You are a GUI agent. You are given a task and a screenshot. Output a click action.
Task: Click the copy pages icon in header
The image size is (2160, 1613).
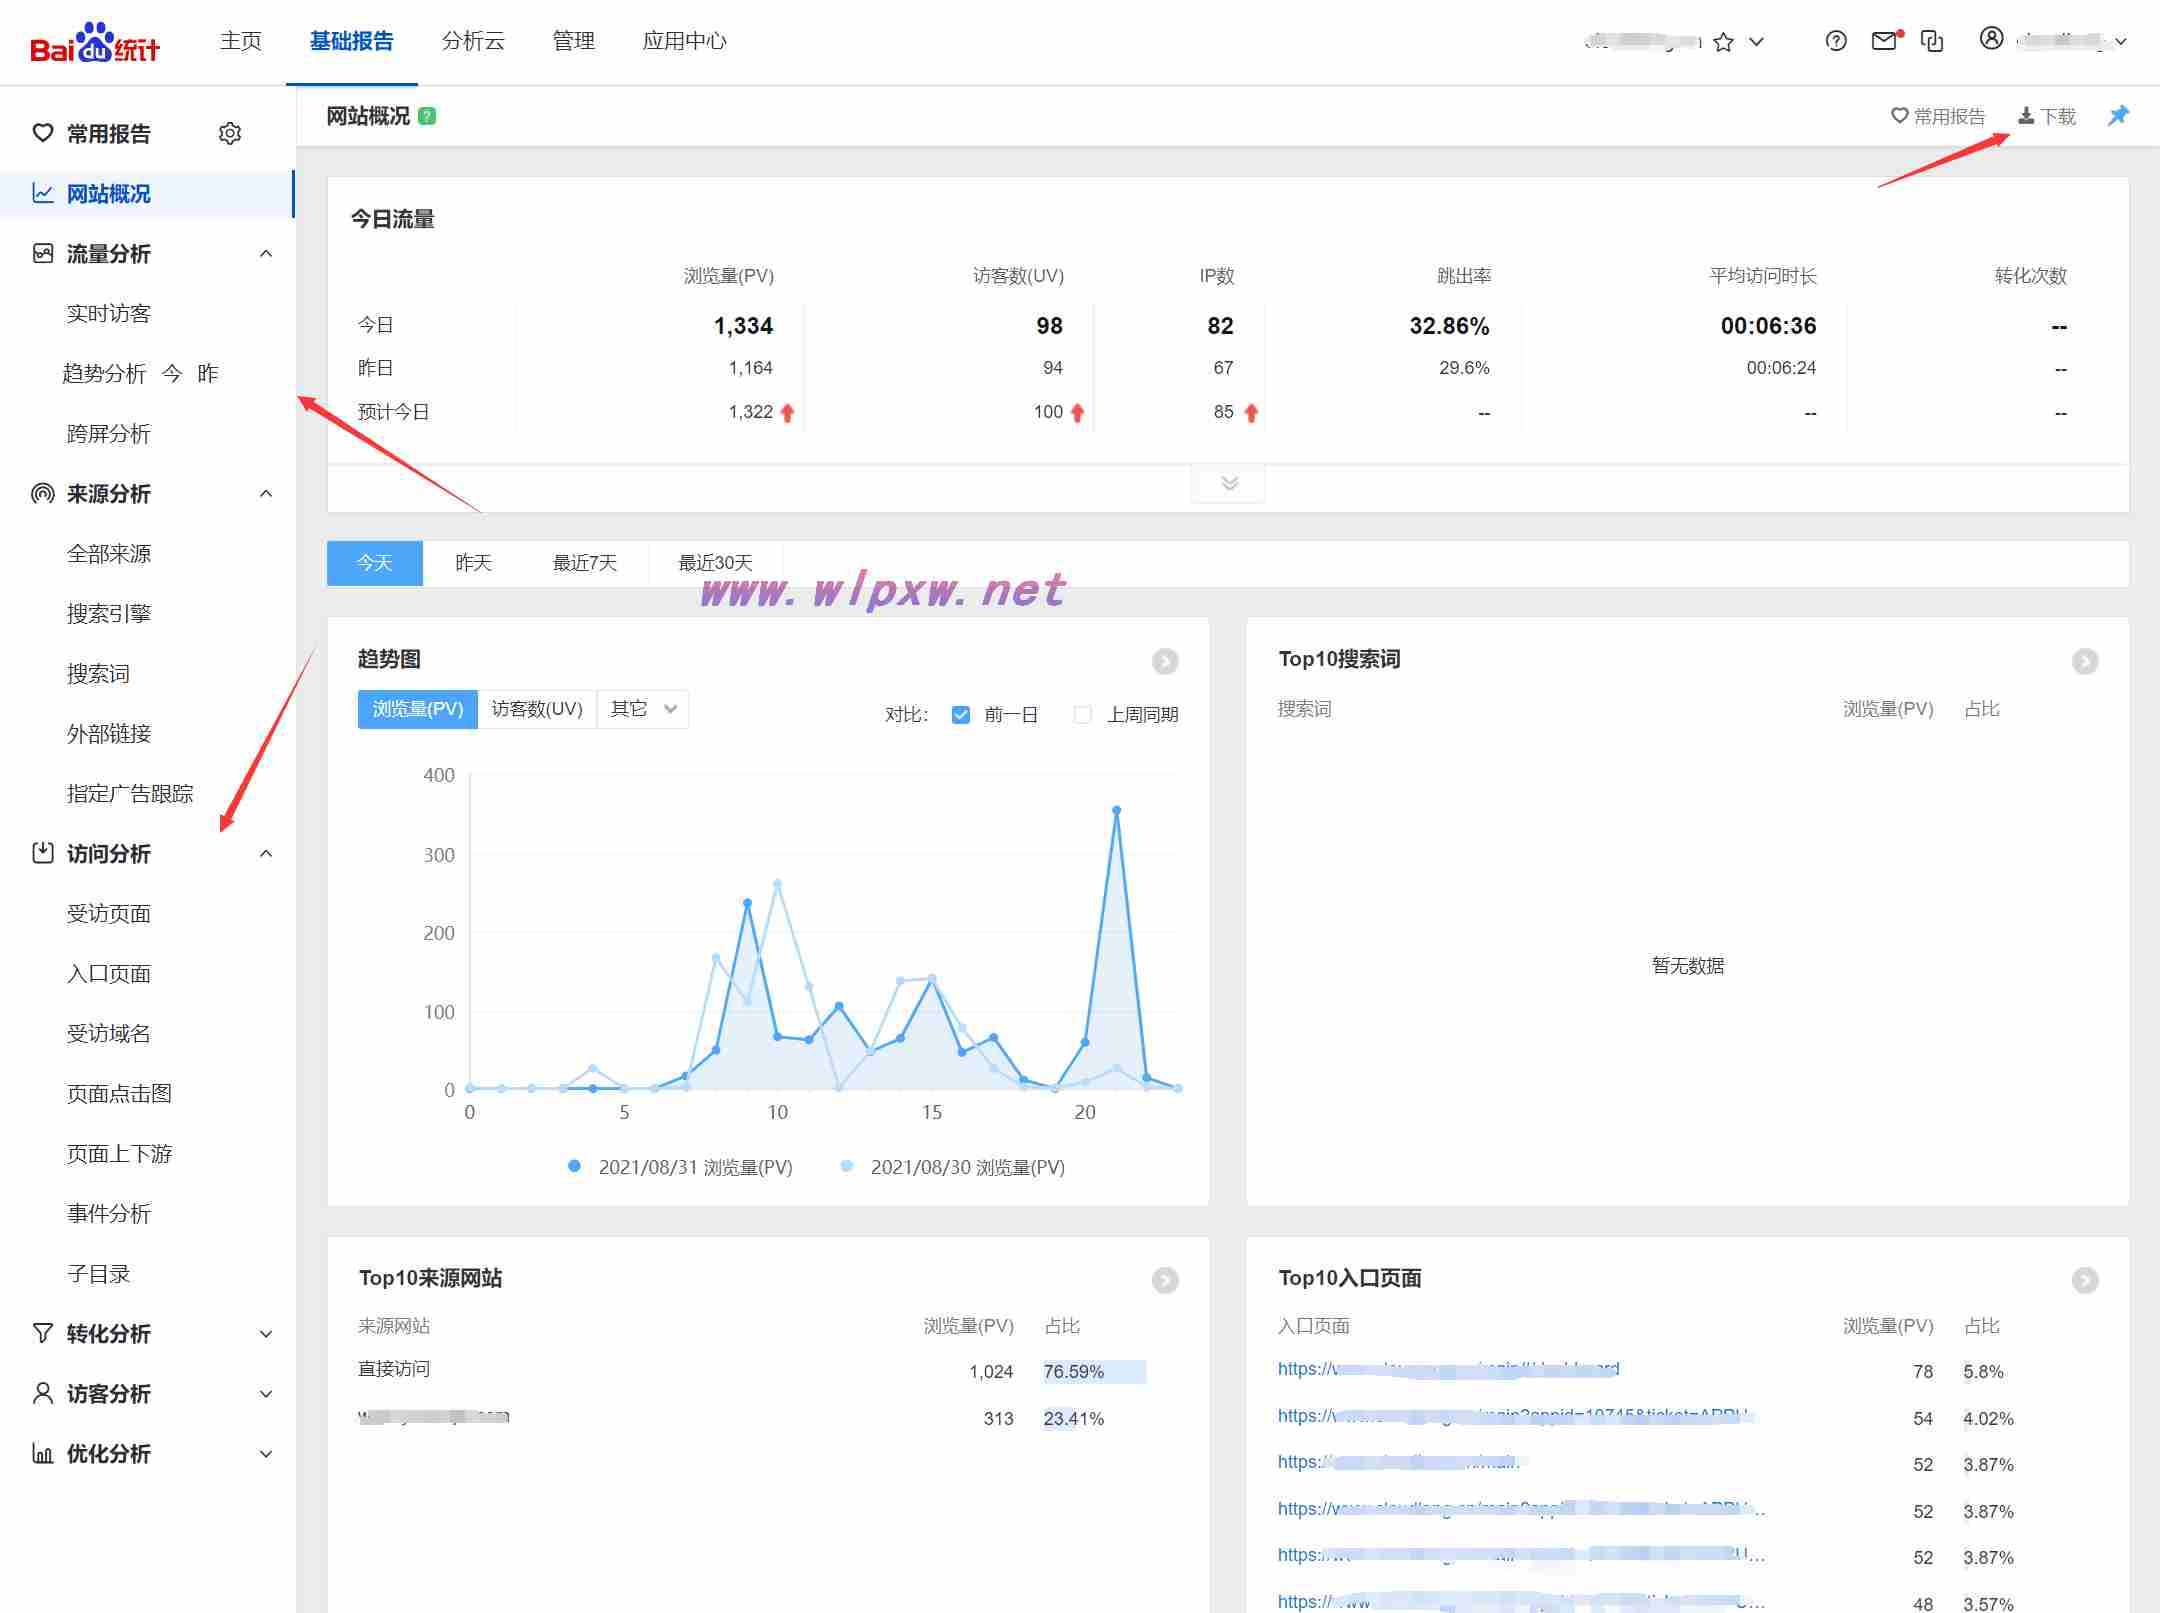(x=1932, y=41)
